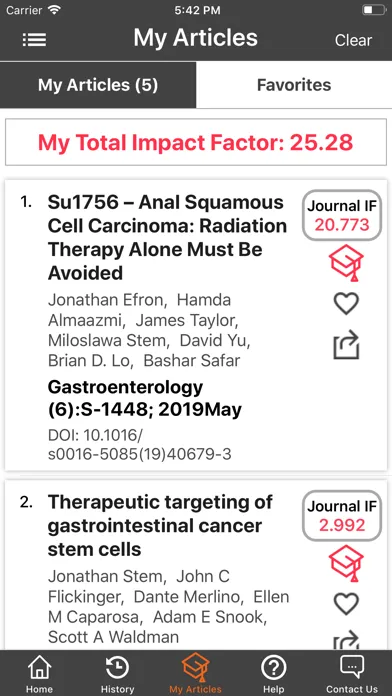Screen dimensions: 392x696
Task: Tap the My Total Impact Factor banner
Action: click(x=196, y=142)
